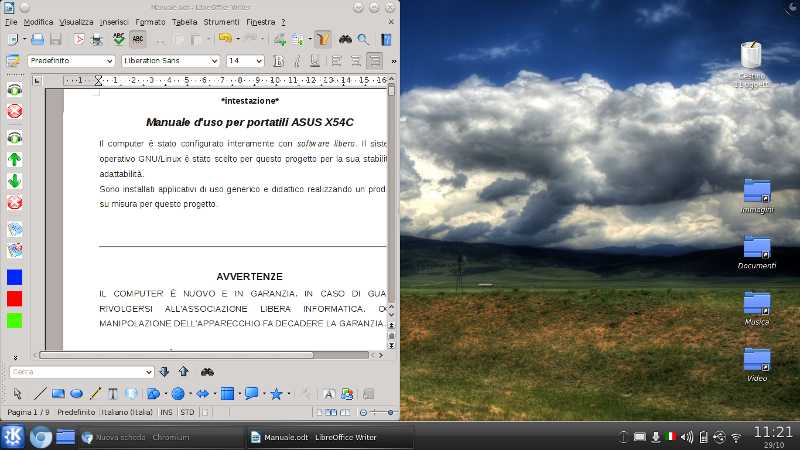
Task: Insert a Block Arrows shape
Action: 203,393
